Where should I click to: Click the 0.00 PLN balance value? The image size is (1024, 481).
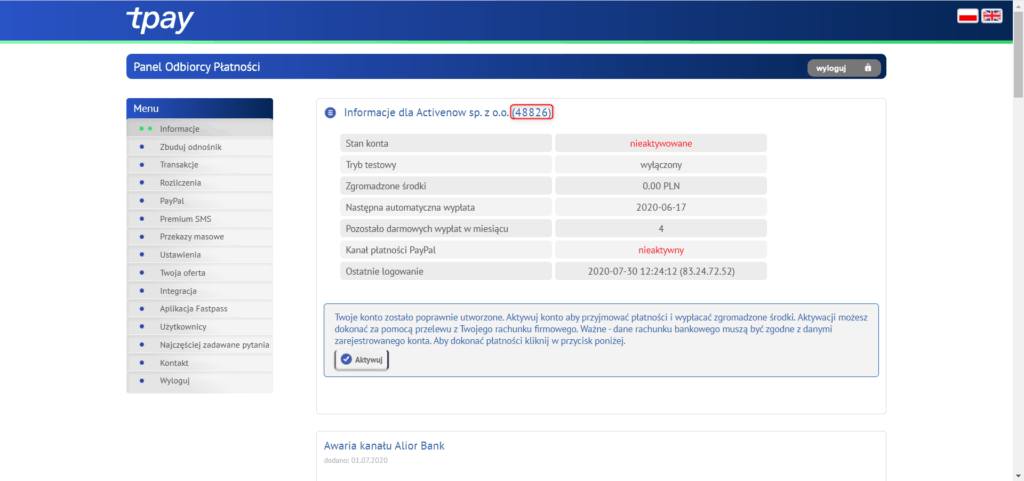[661, 186]
